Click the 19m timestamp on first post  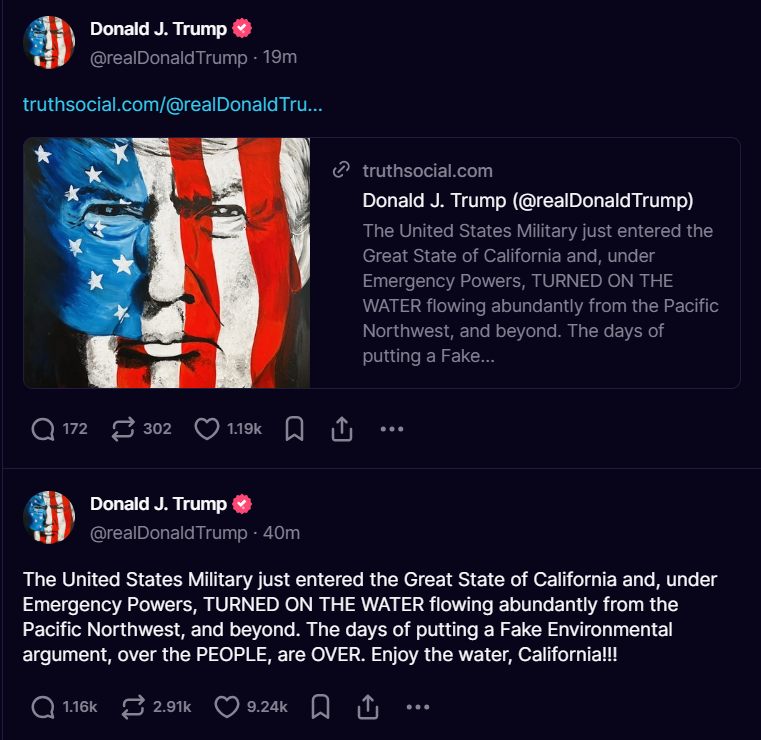click(280, 58)
